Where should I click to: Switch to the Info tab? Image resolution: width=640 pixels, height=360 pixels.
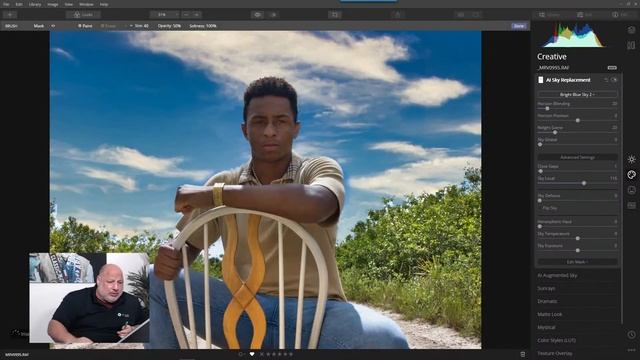[x=620, y=15]
